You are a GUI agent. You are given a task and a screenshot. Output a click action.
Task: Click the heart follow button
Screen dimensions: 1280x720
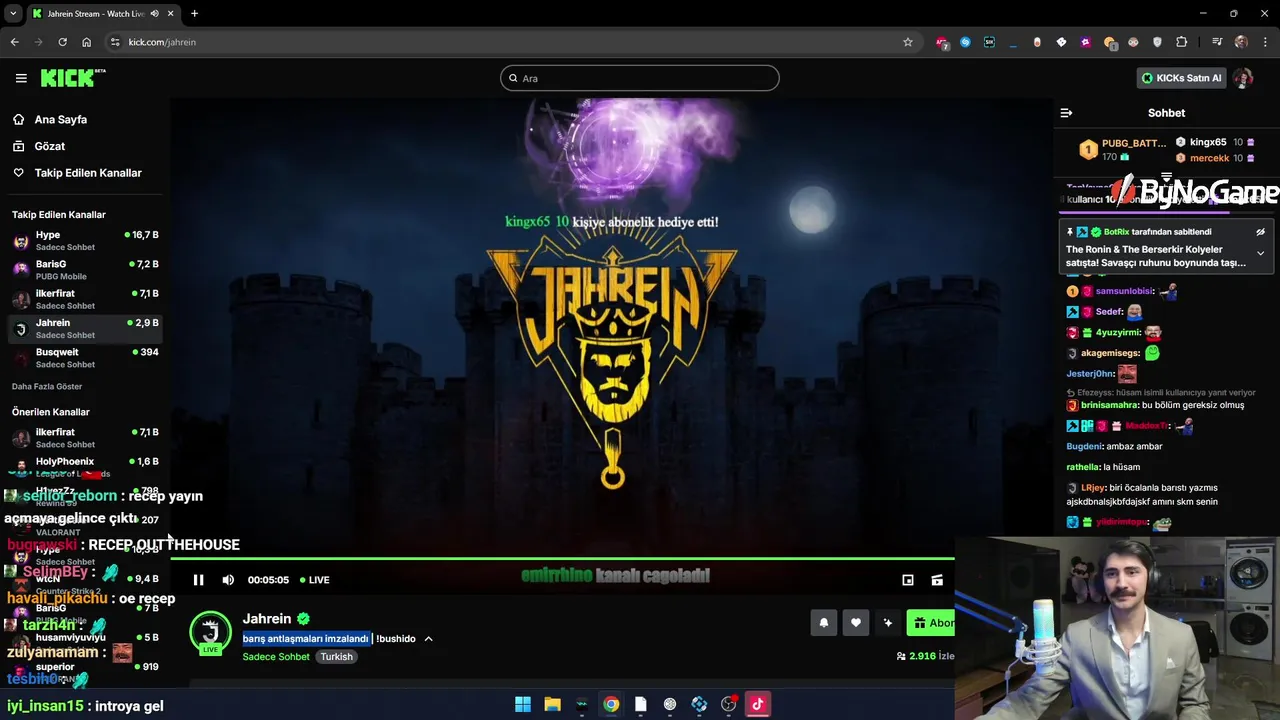[x=856, y=623]
